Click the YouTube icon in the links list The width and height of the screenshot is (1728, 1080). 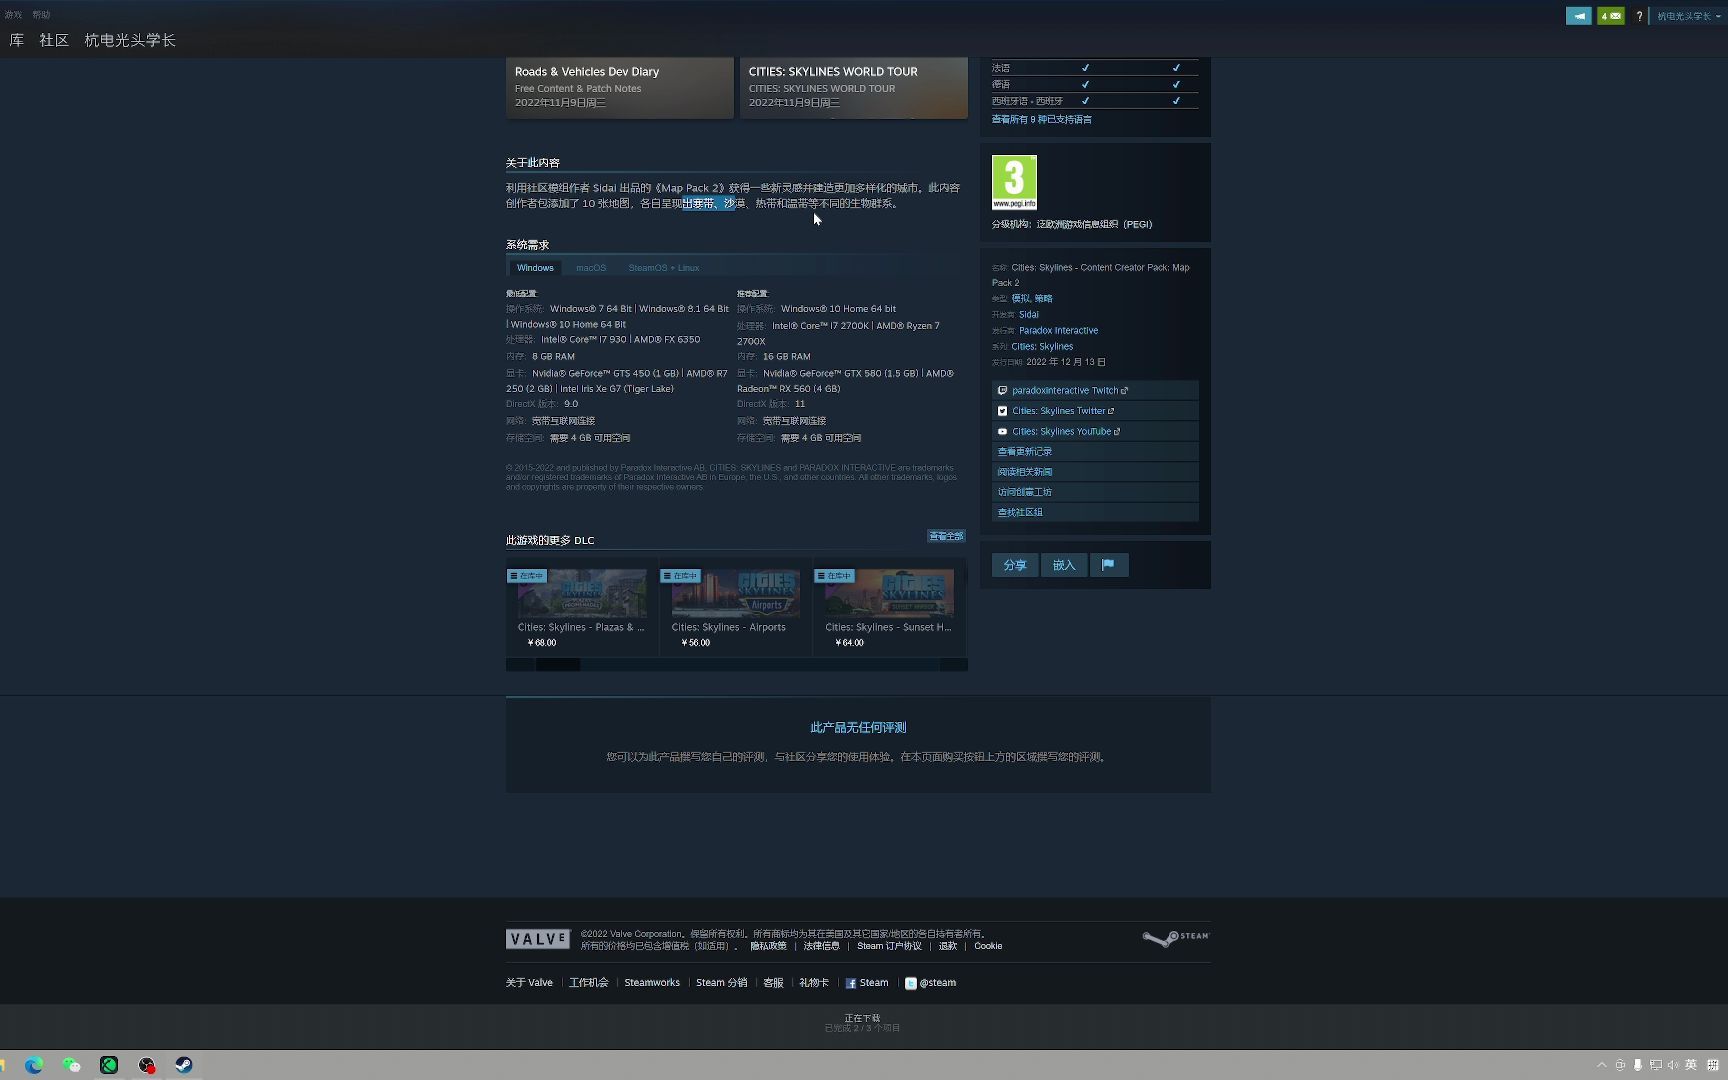(1002, 431)
